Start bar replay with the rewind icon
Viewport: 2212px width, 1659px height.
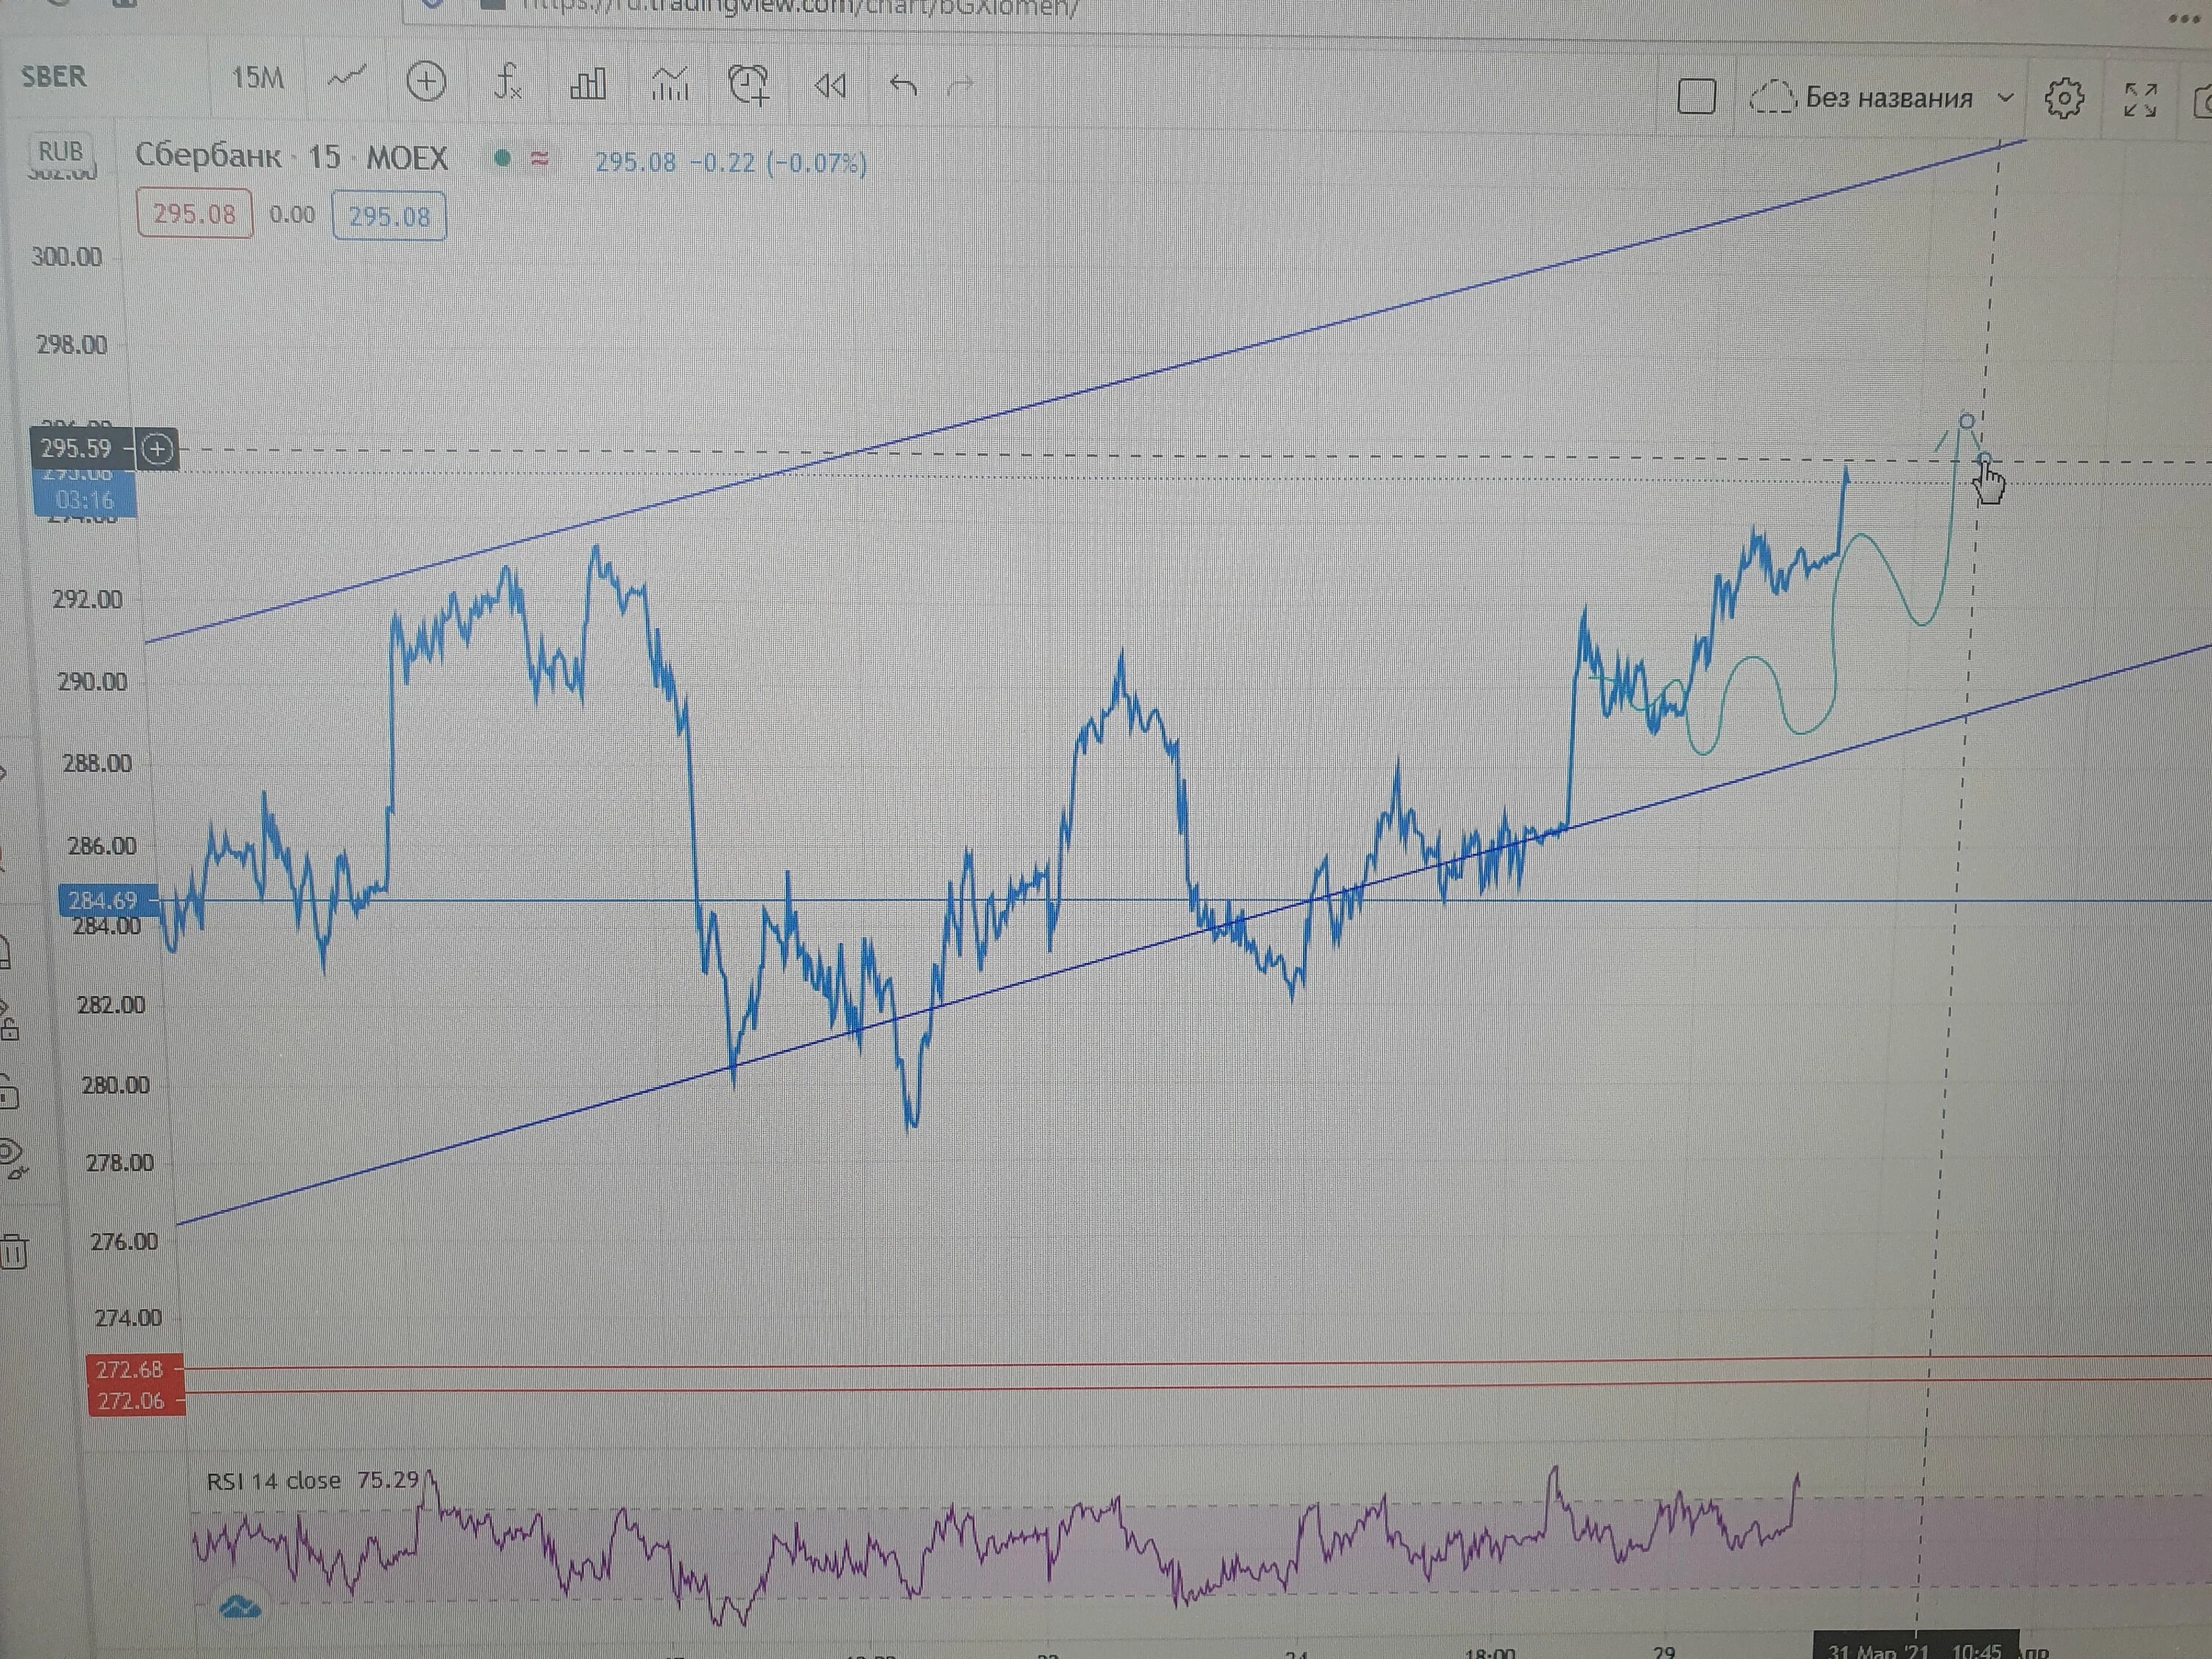click(x=830, y=87)
